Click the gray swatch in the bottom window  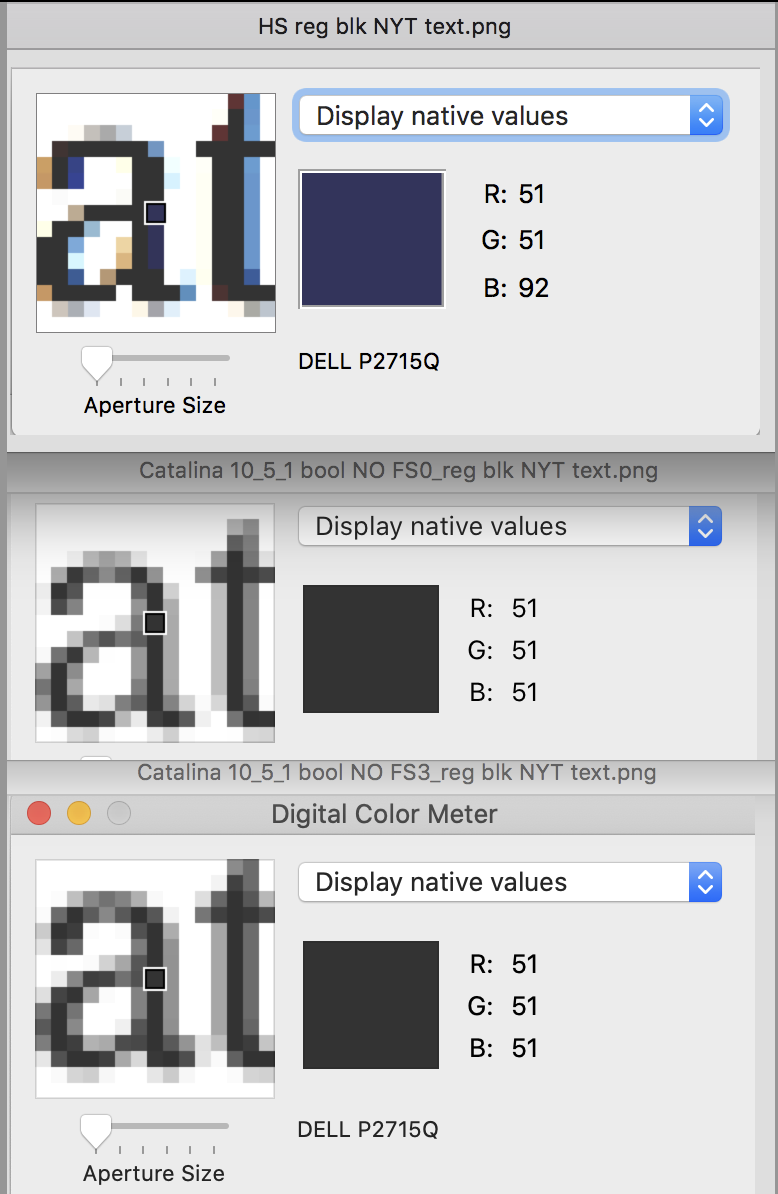tap(371, 1005)
